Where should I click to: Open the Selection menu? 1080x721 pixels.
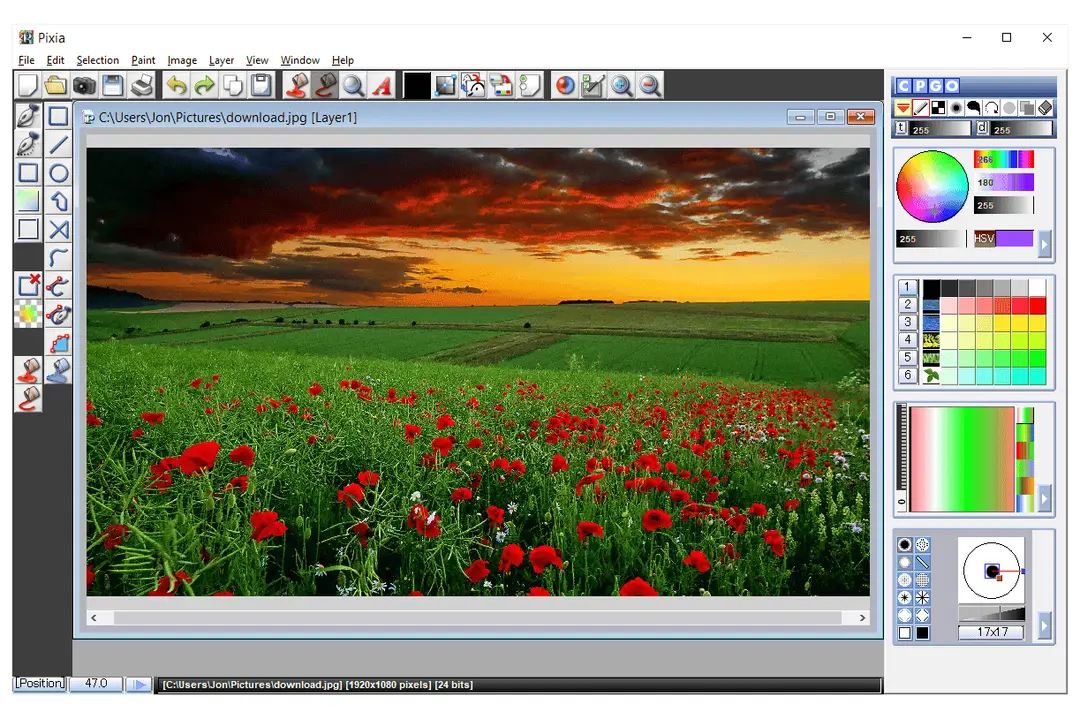click(x=97, y=61)
